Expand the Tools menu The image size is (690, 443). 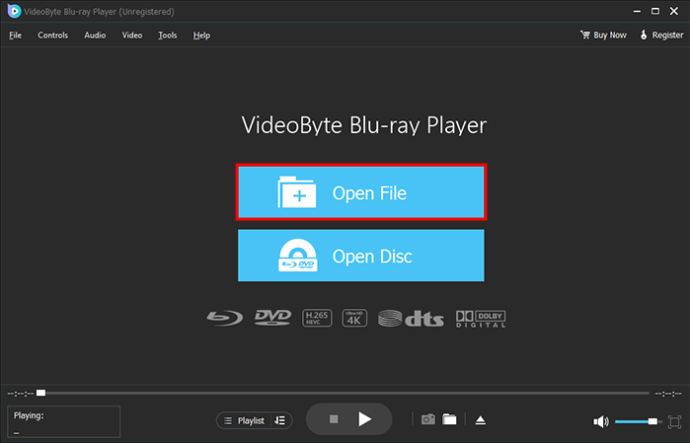coord(168,35)
